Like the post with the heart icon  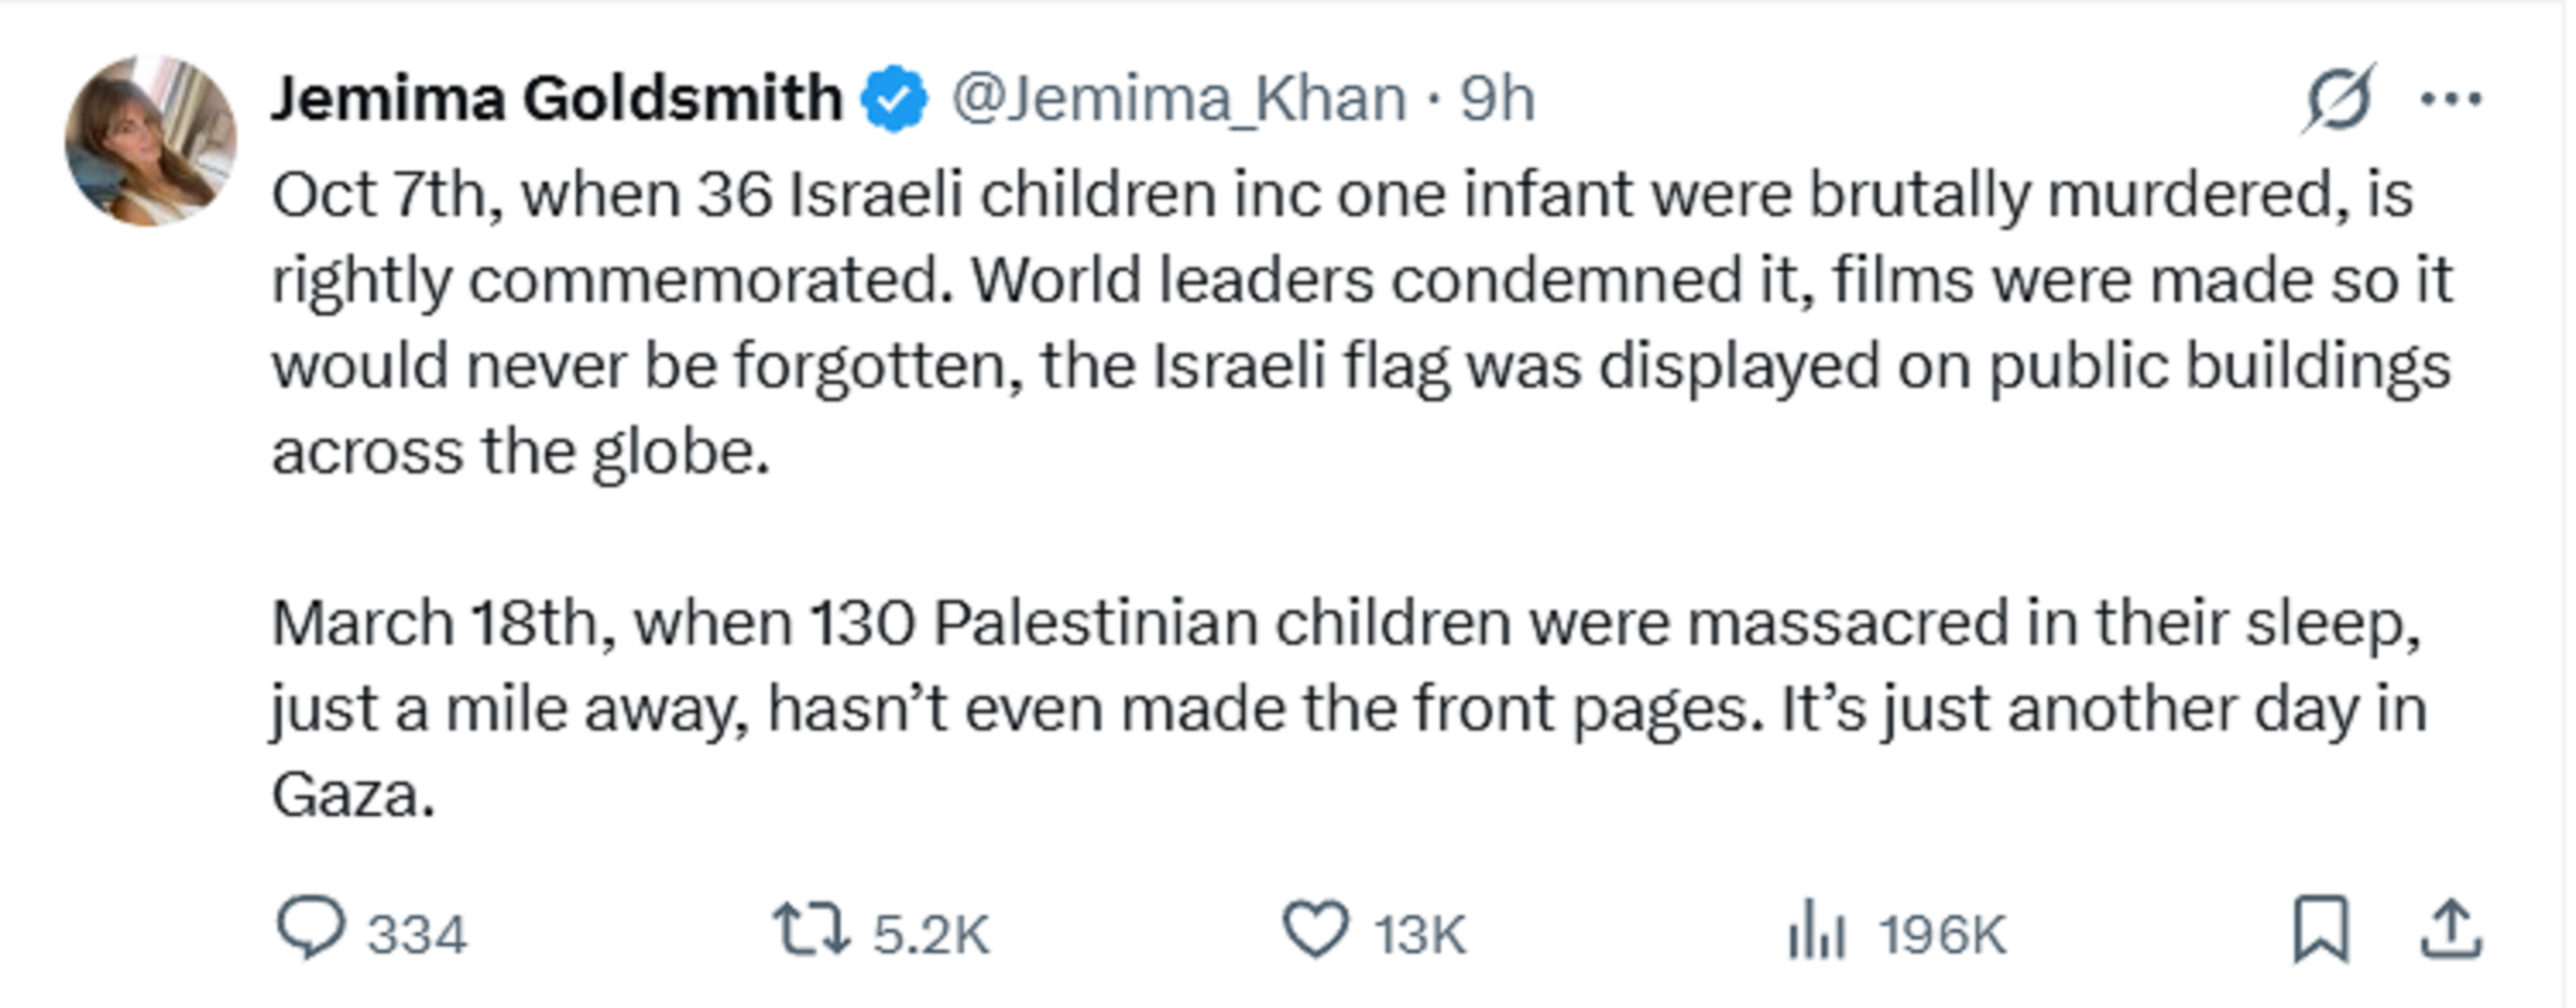tap(1316, 929)
